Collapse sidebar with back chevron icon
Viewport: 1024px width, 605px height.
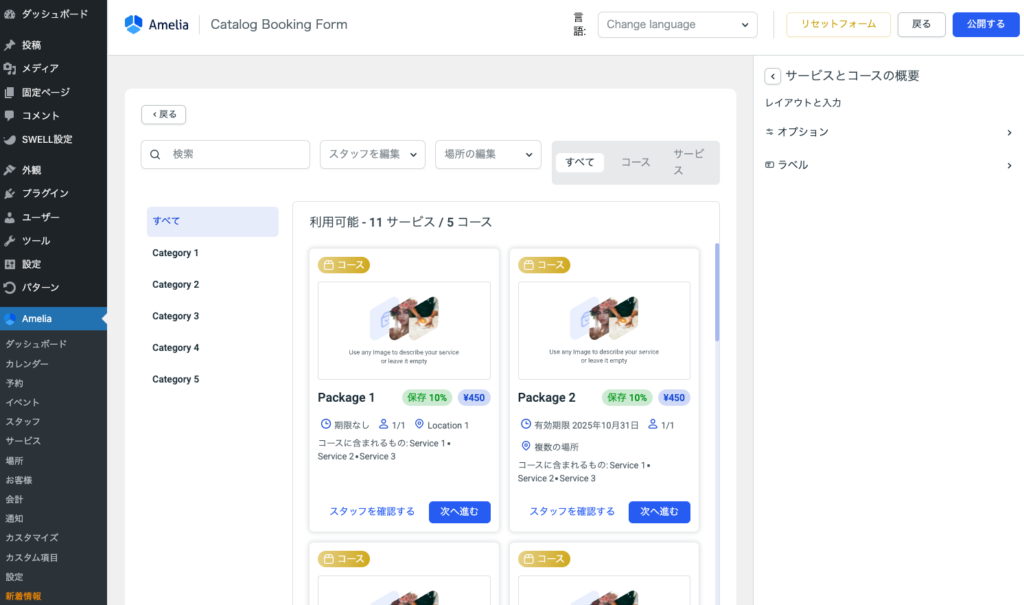772,76
